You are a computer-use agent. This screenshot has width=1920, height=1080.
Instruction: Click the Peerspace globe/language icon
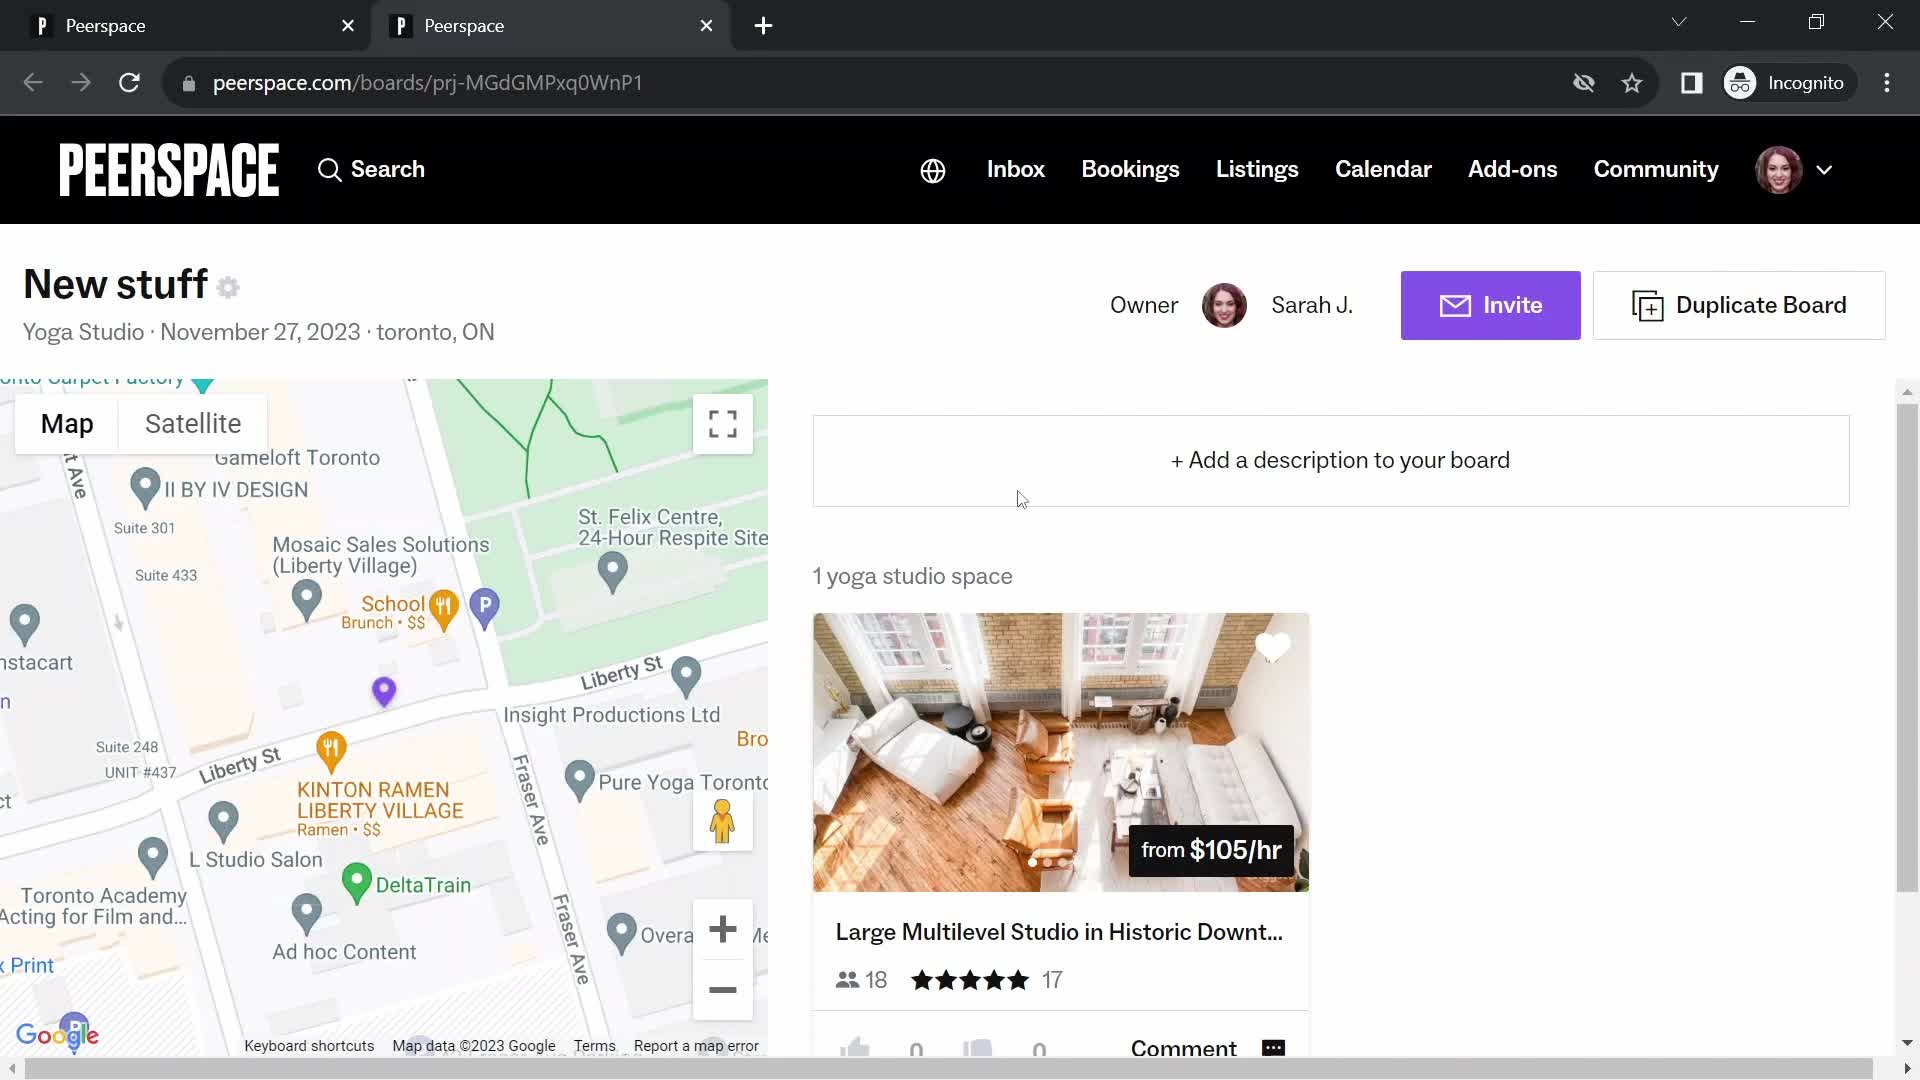pos(932,169)
